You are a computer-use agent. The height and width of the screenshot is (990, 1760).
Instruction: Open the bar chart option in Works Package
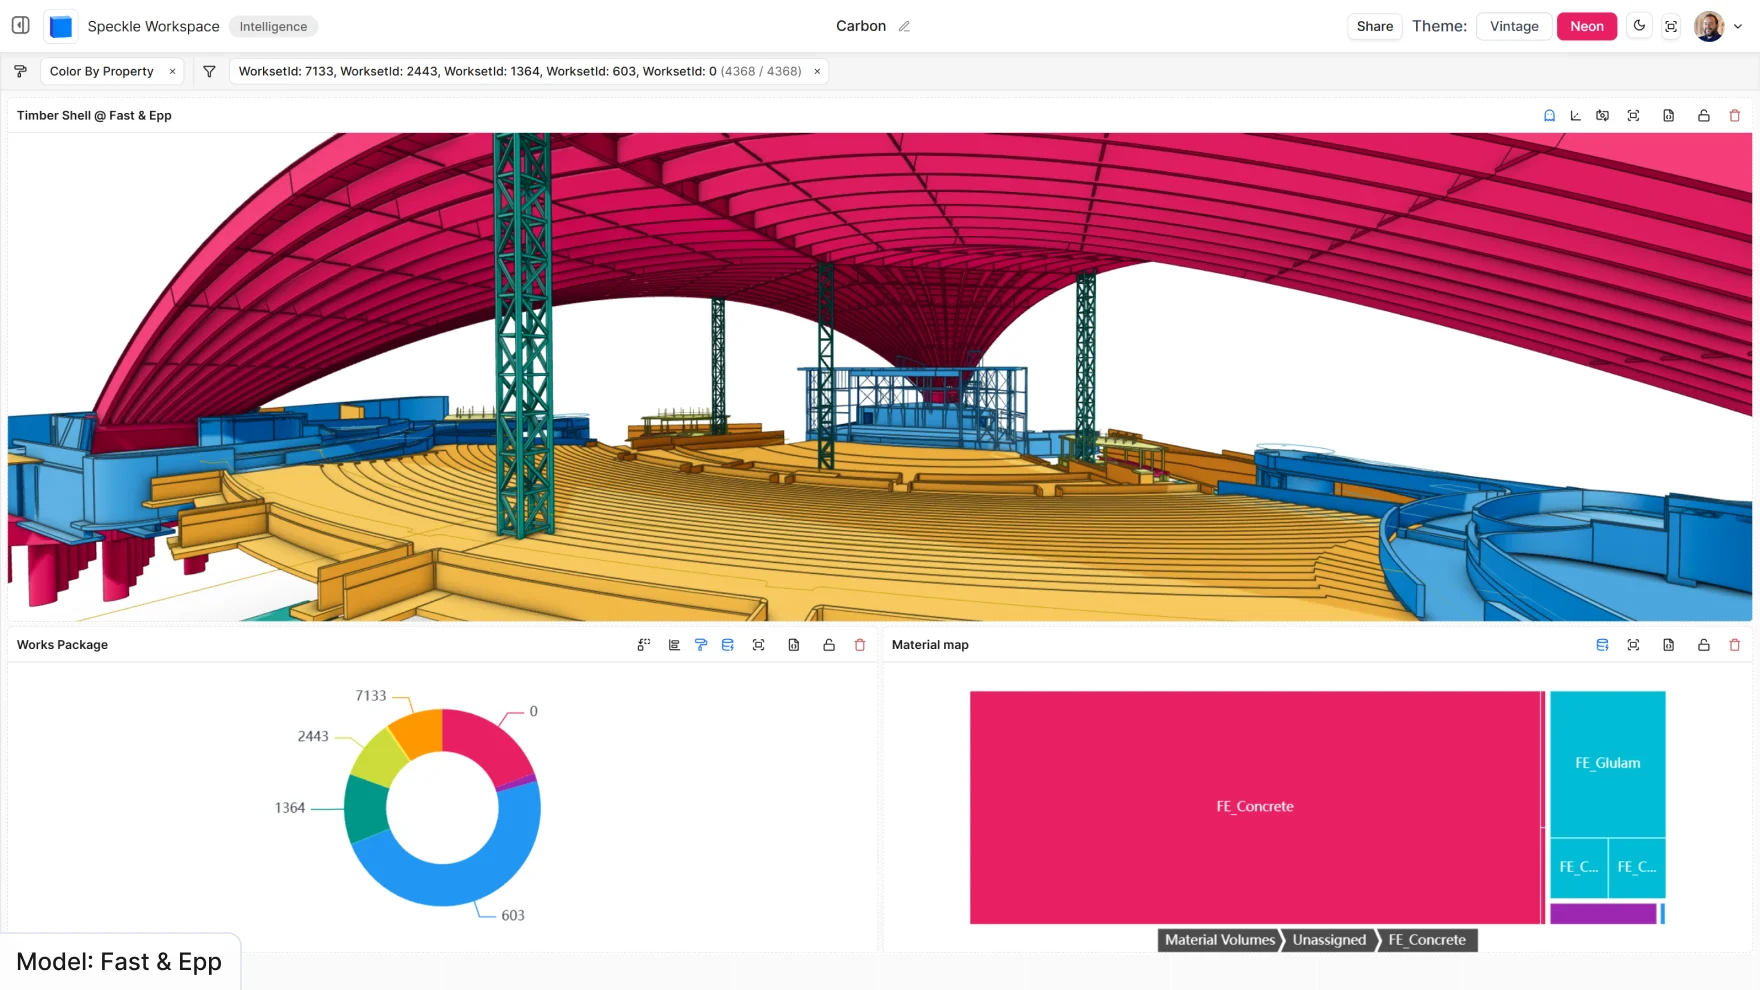[x=674, y=645]
